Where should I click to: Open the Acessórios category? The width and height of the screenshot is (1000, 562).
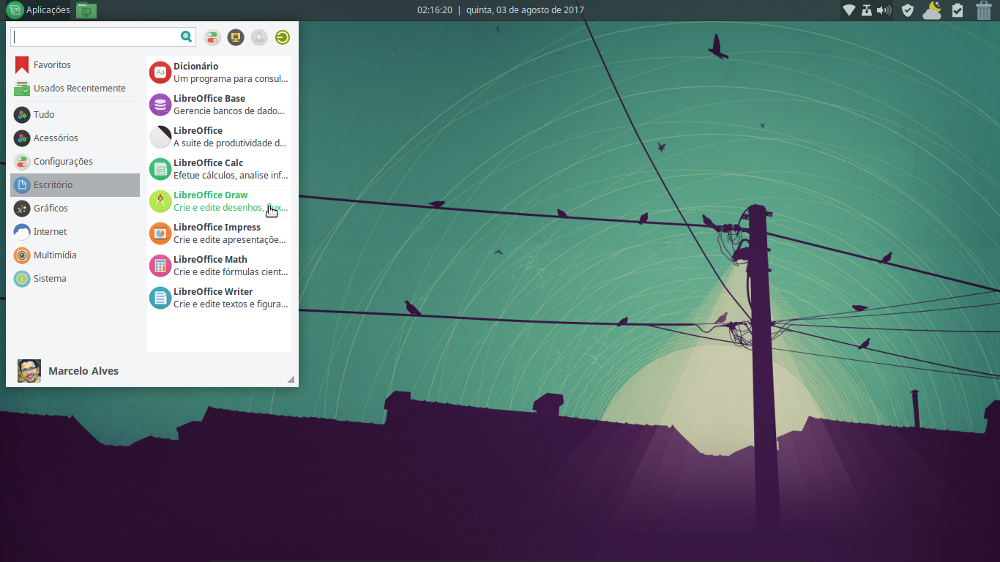pos(75,138)
